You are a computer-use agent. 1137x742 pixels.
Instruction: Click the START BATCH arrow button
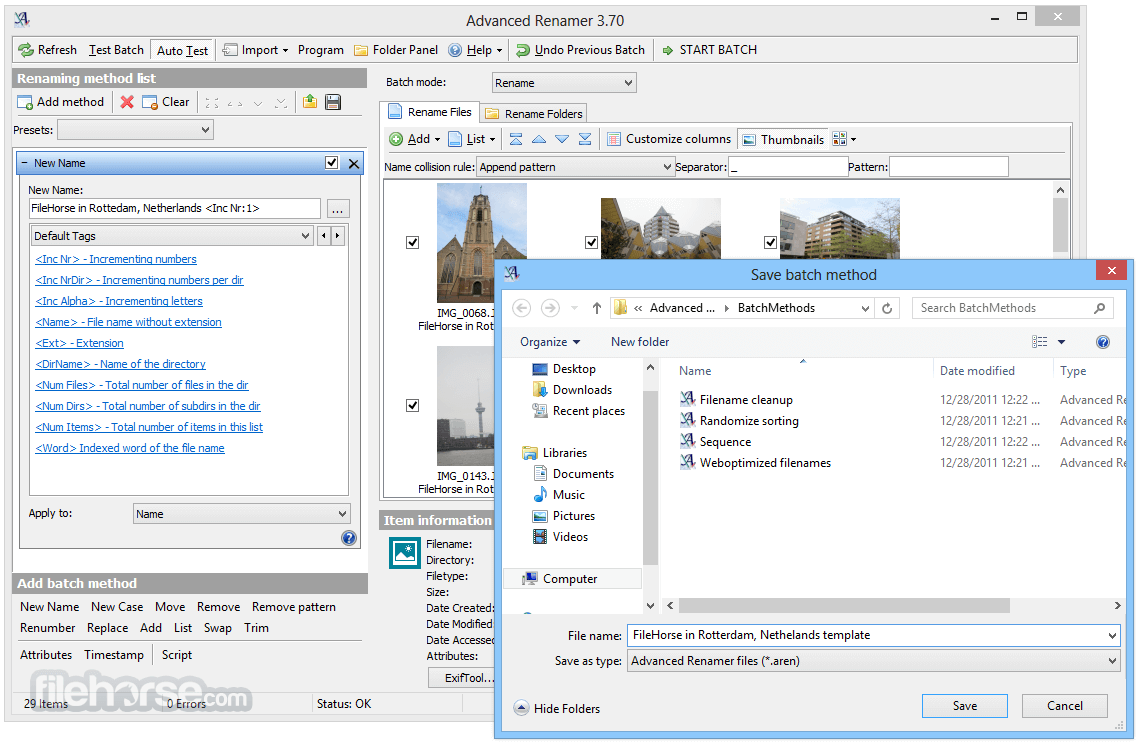pos(710,50)
